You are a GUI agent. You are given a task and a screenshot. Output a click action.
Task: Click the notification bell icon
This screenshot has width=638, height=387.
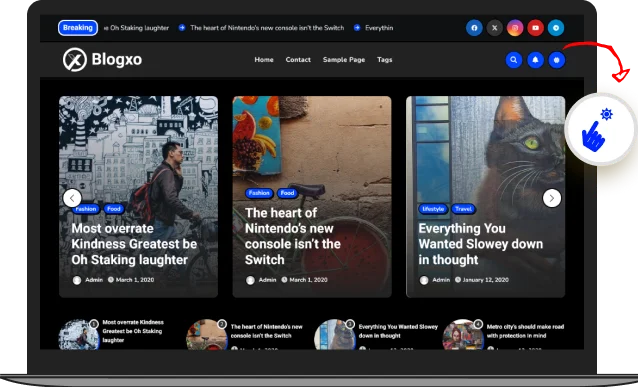[535, 60]
